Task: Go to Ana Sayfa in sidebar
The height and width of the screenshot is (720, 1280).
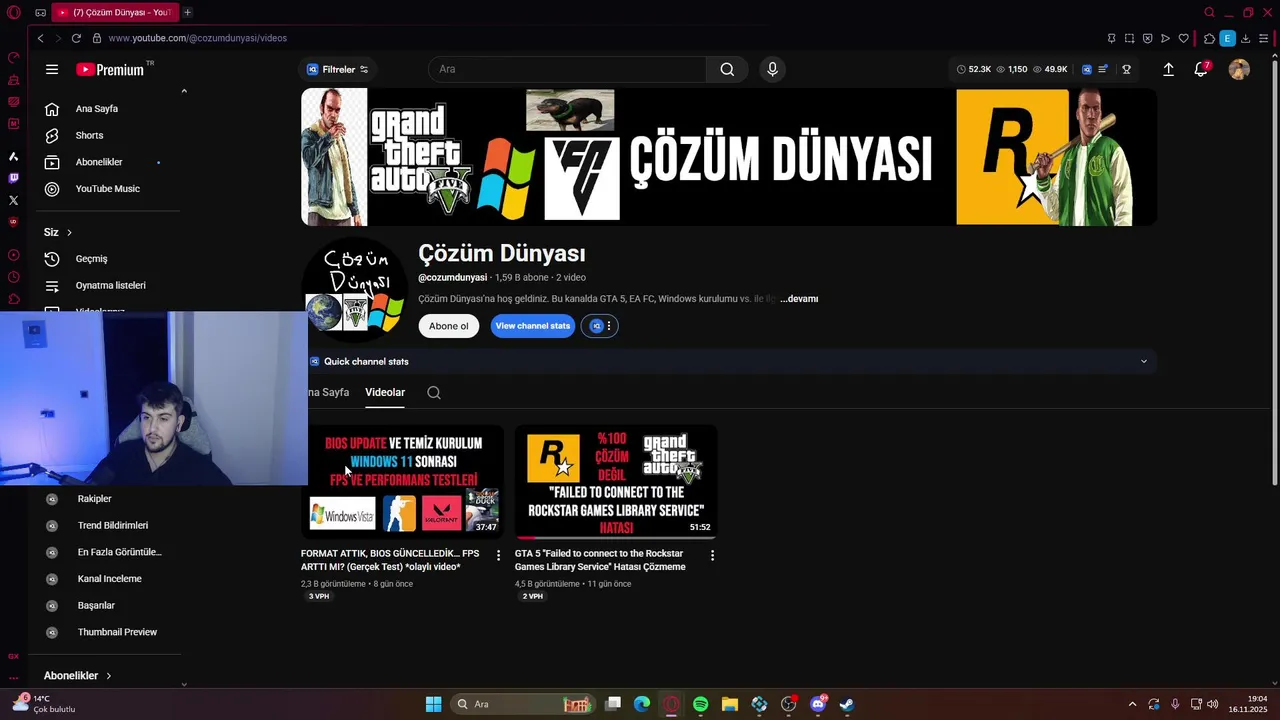Action: 97,108
